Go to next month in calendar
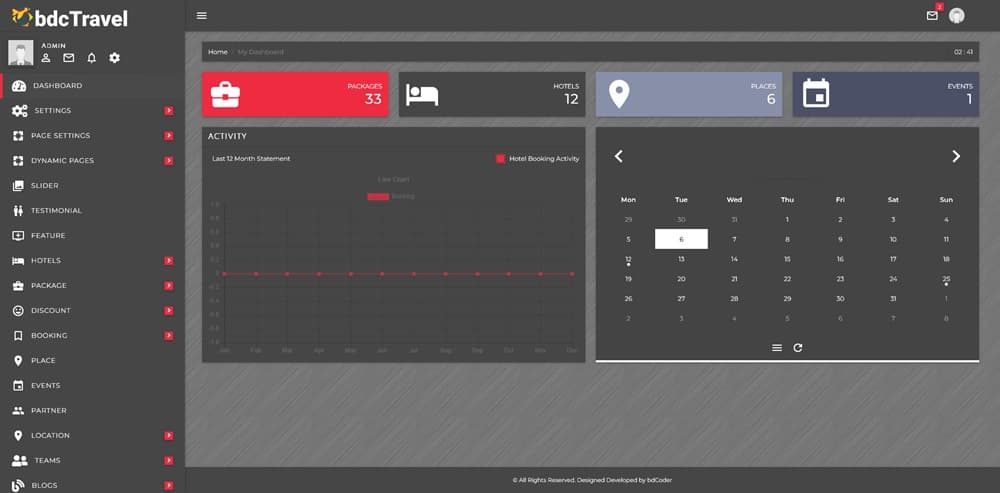 [x=956, y=156]
